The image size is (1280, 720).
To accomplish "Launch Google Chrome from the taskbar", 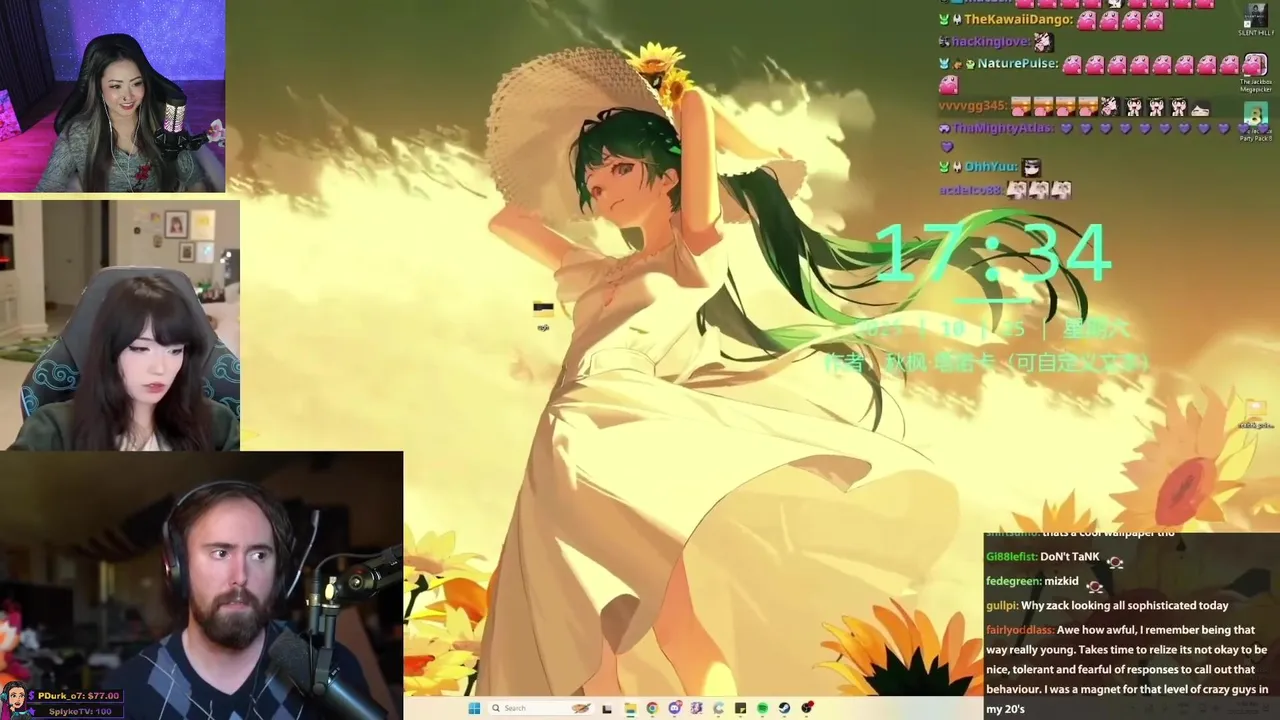I will click(x=652, y=708).
